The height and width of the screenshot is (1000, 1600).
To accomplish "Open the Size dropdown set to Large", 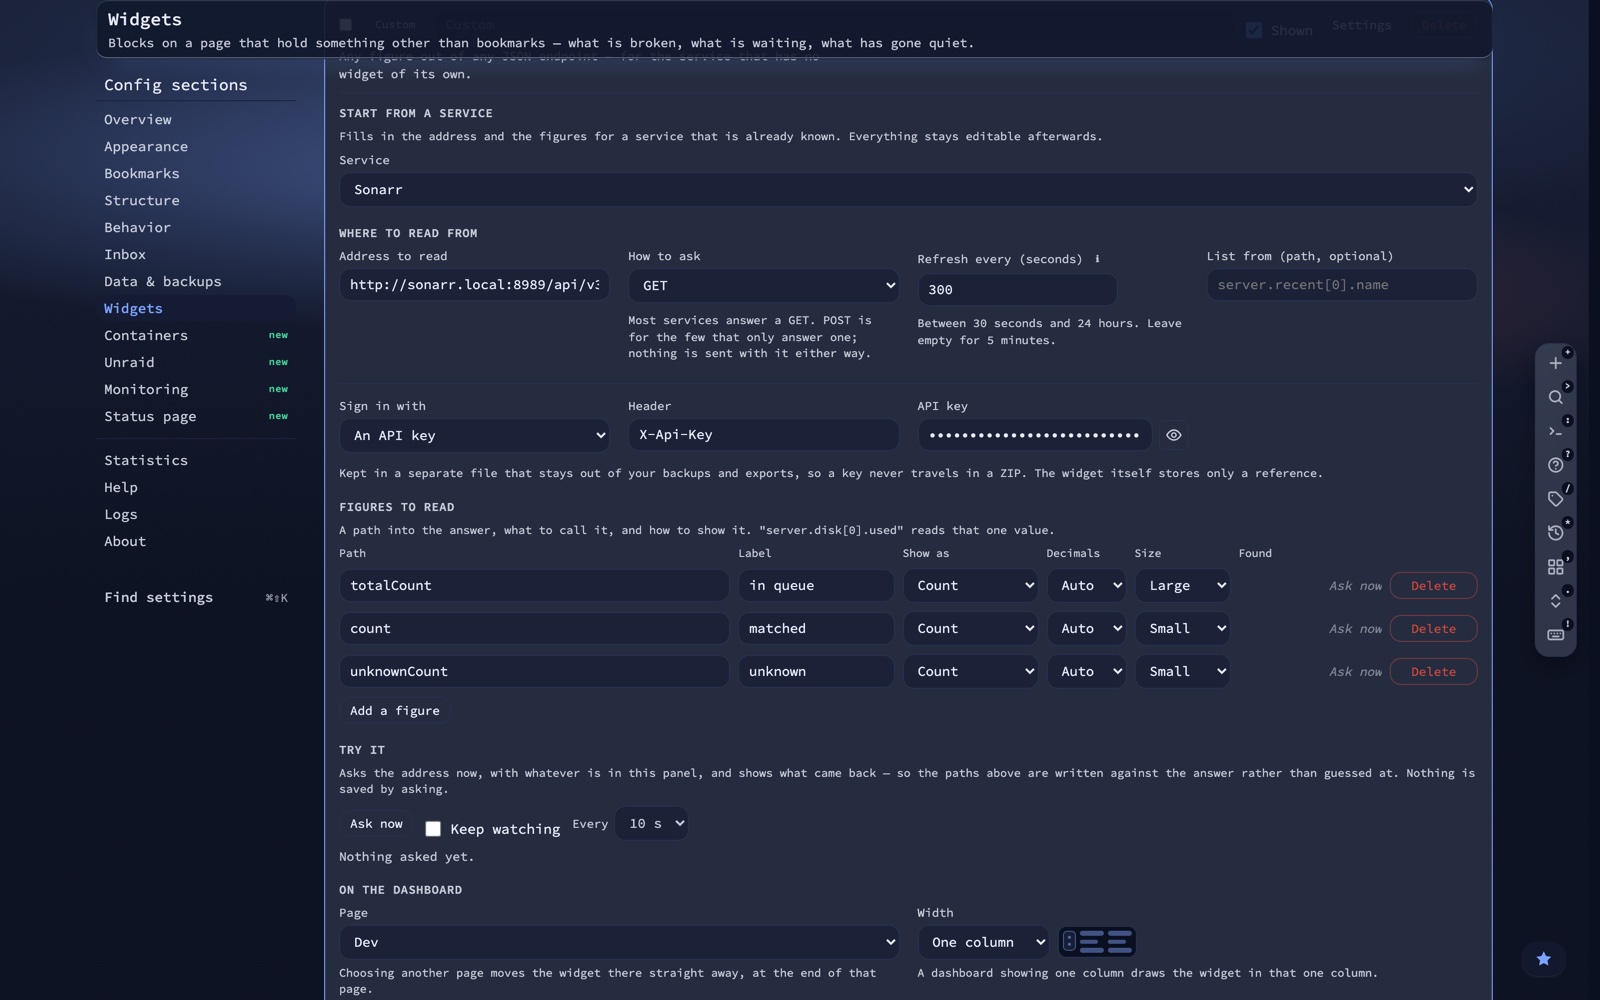I will [x=1182, y=586].
